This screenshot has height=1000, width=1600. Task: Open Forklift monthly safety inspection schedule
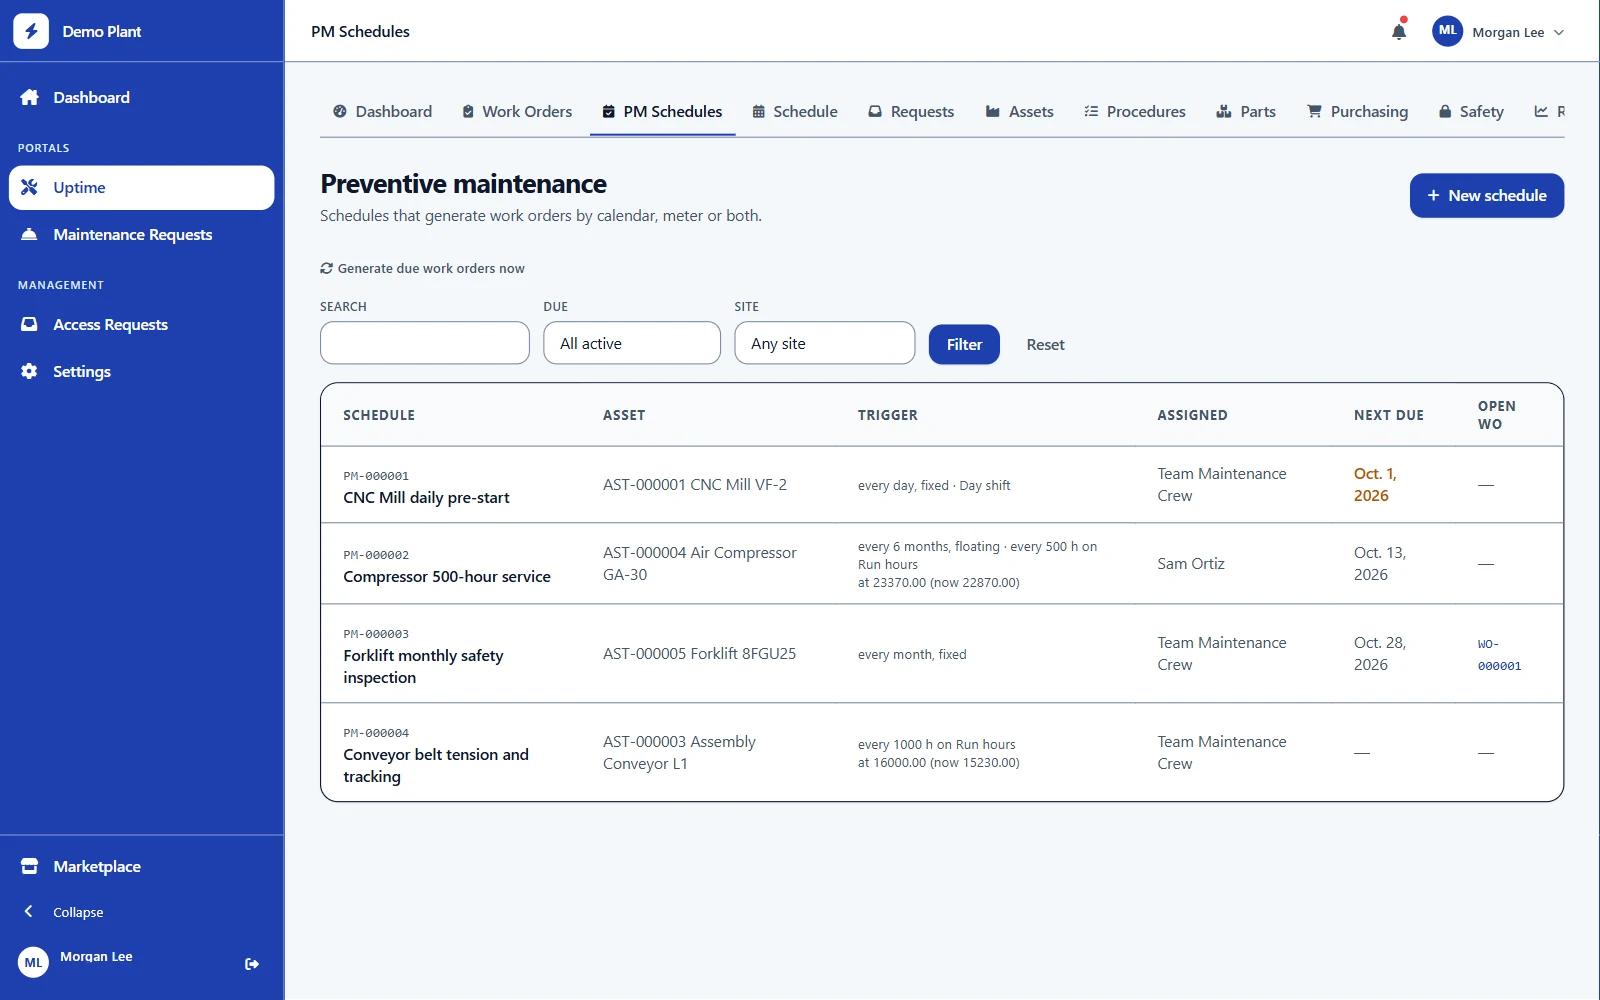tap(423, 666)
